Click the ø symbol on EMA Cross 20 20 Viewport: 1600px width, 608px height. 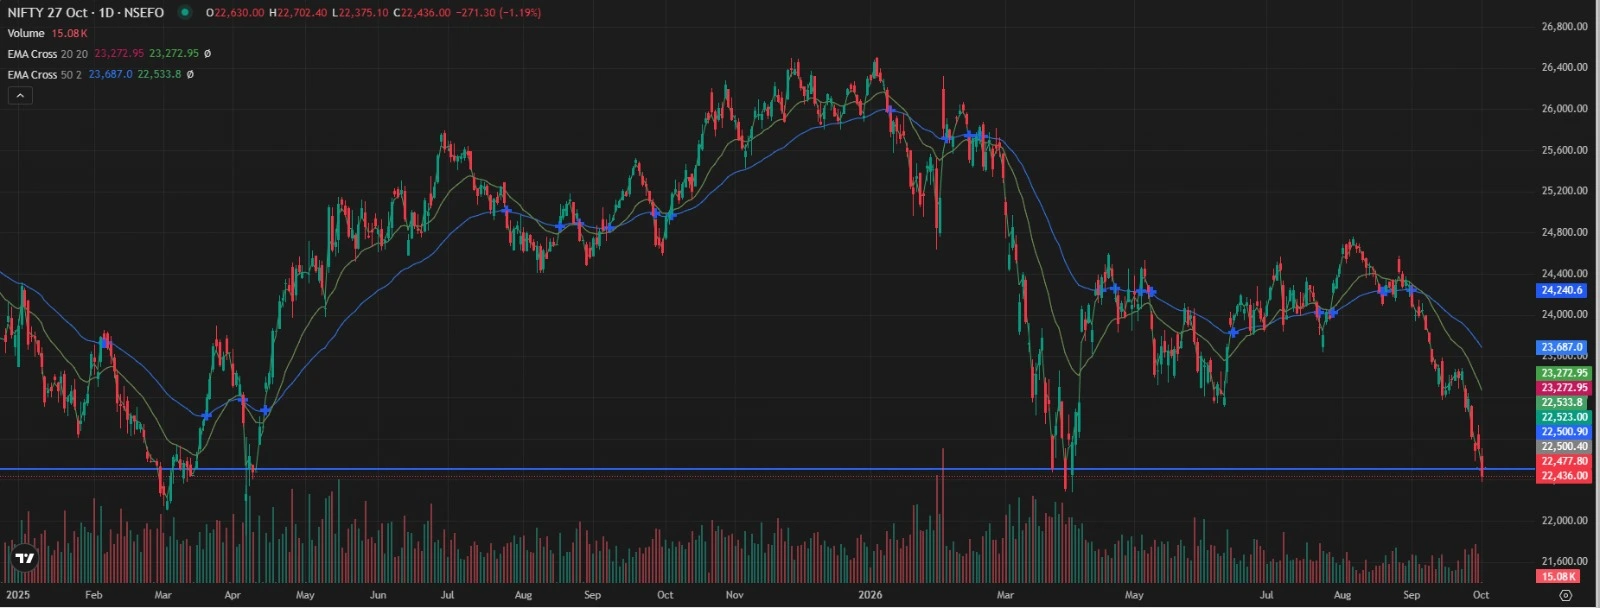point(207,54)
